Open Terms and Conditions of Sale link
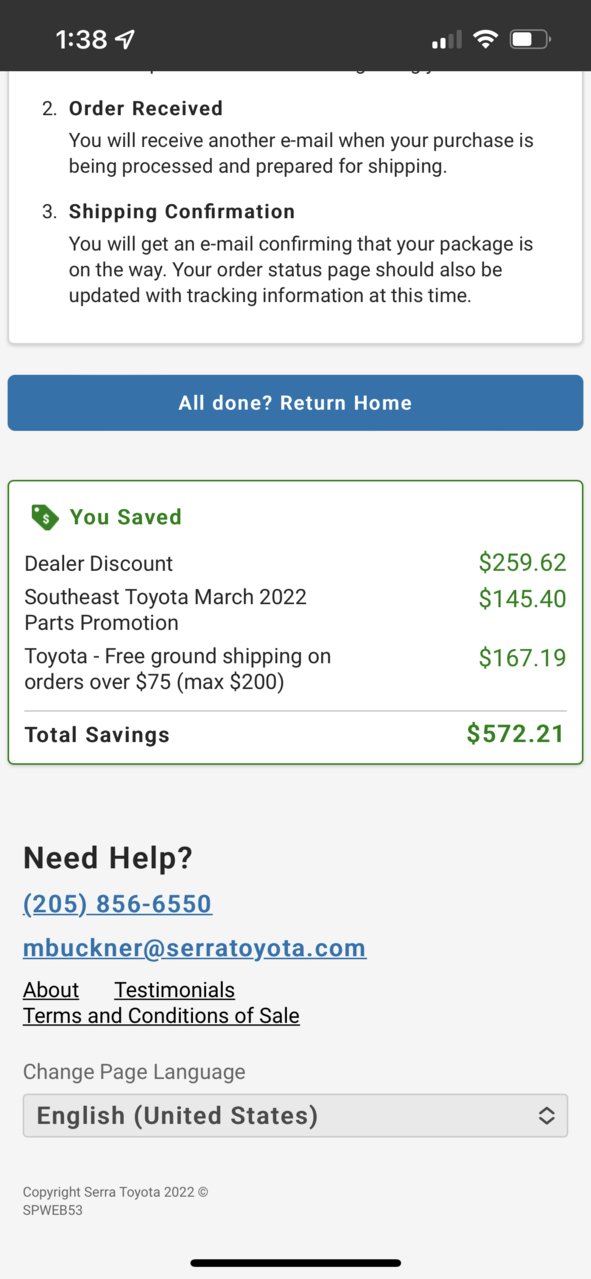This screenshot has width=591, height=1279. (161, 1016)
